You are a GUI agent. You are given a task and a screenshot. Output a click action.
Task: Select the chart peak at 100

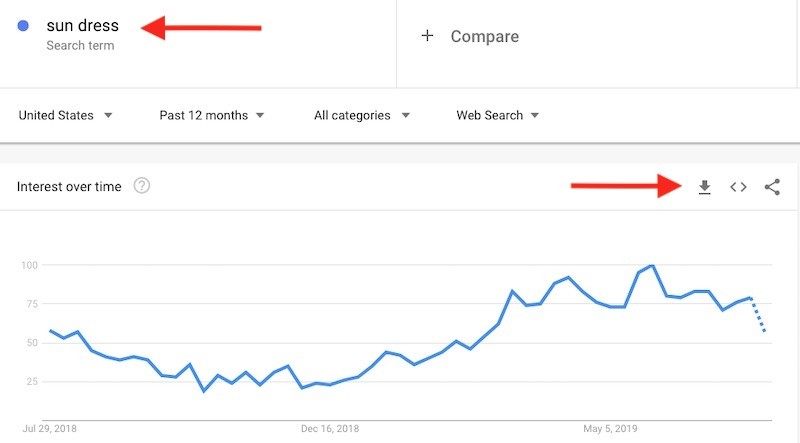coord(652,265)
